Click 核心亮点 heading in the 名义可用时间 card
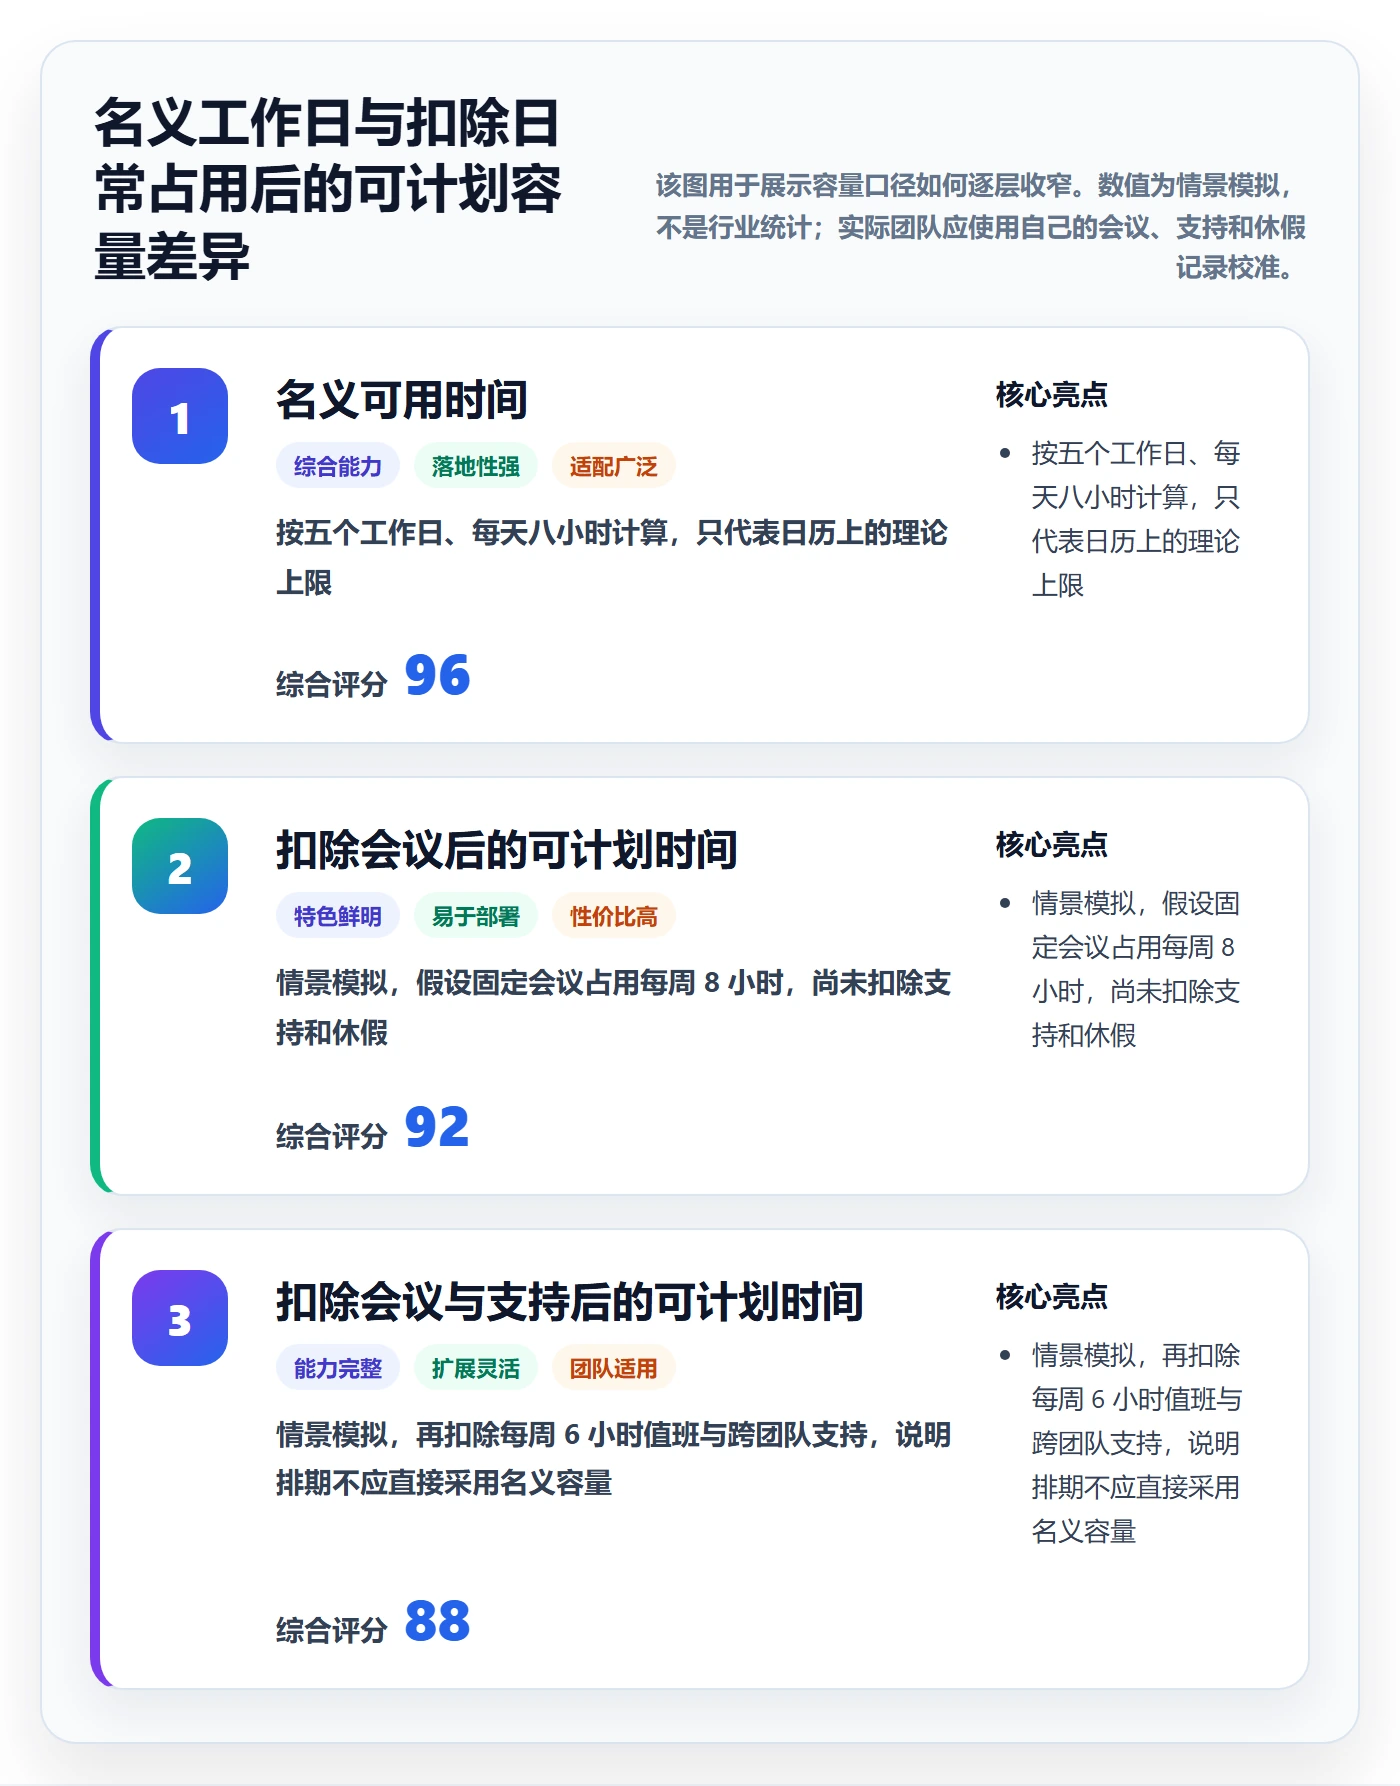The width and height of the screenshot is (1400, 1786). point(1052,395)
